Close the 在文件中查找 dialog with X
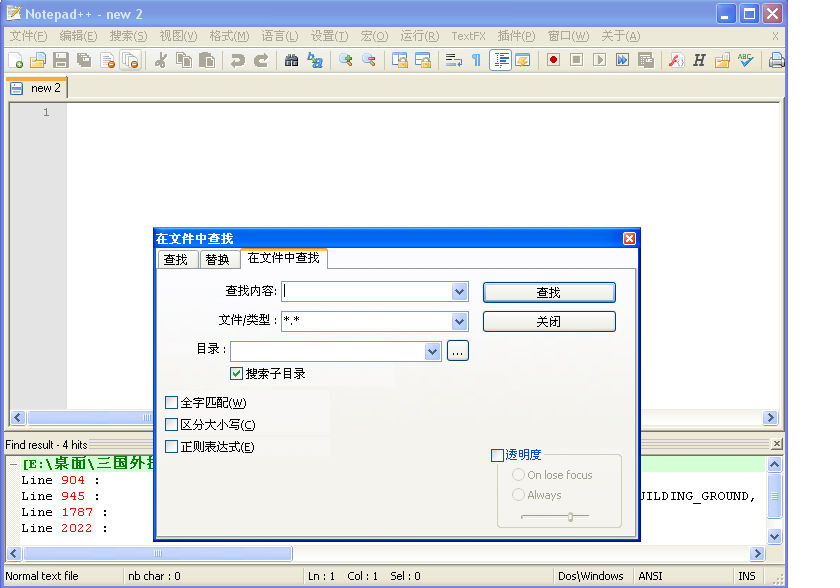This screenshot has width=840, height=588. 629,238
